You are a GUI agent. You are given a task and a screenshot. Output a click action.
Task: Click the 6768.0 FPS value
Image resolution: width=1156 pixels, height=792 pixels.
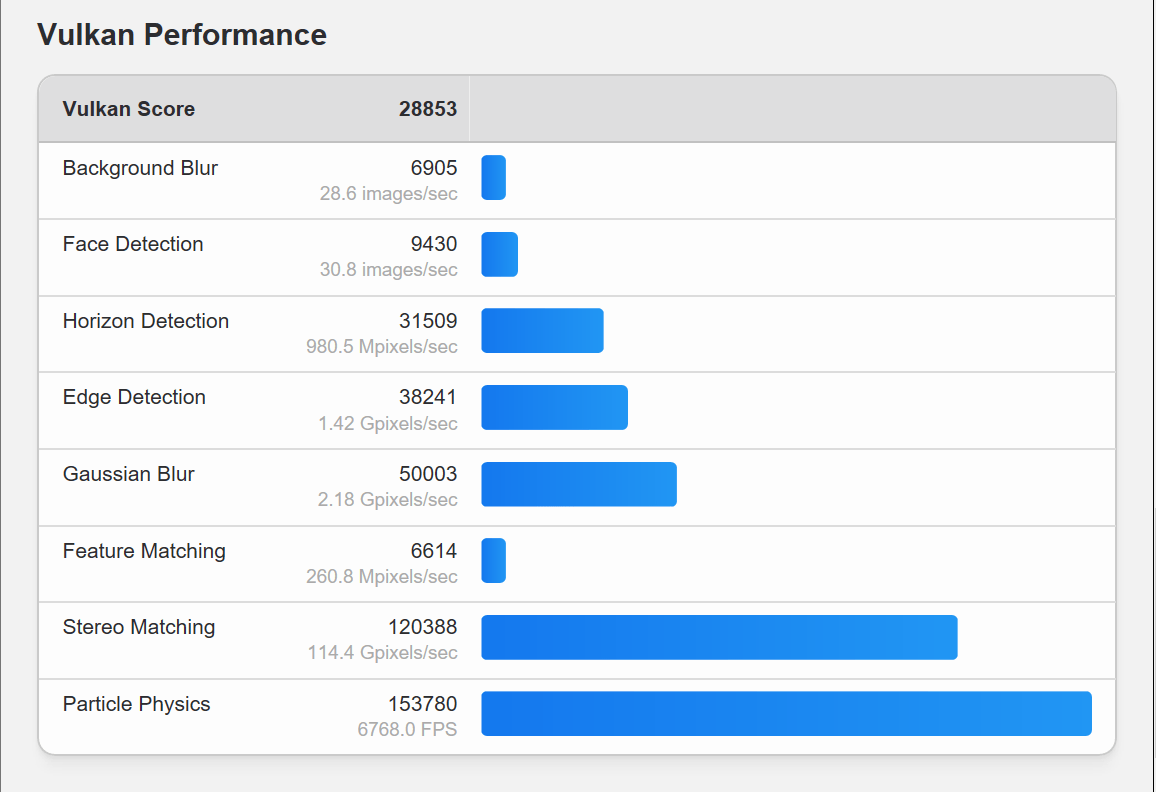point(408,729)
